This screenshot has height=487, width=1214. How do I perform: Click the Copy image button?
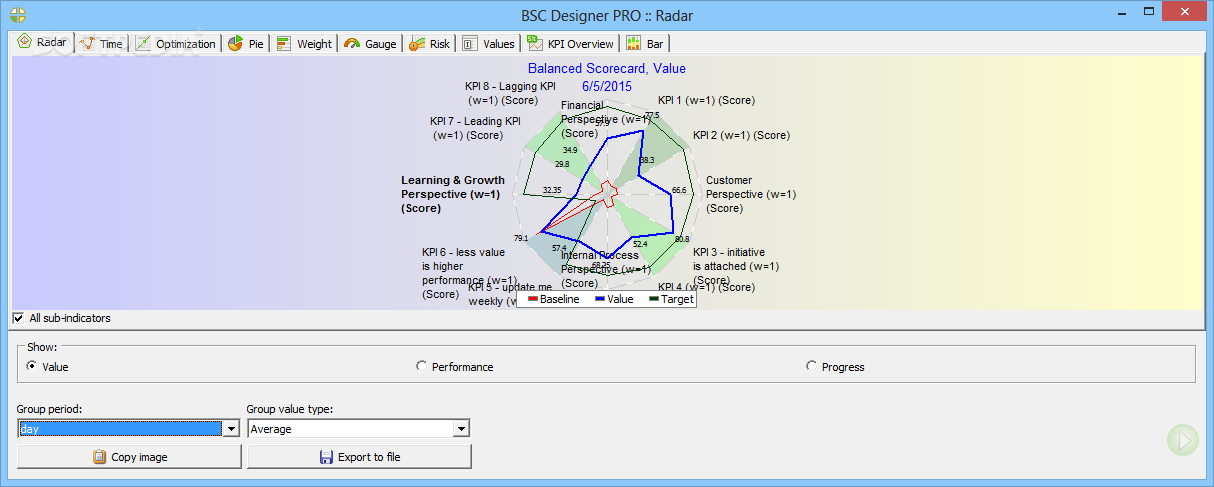[129, 456]
